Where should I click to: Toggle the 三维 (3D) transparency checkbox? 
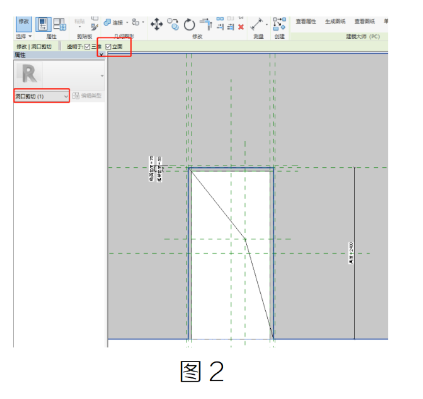87,47
